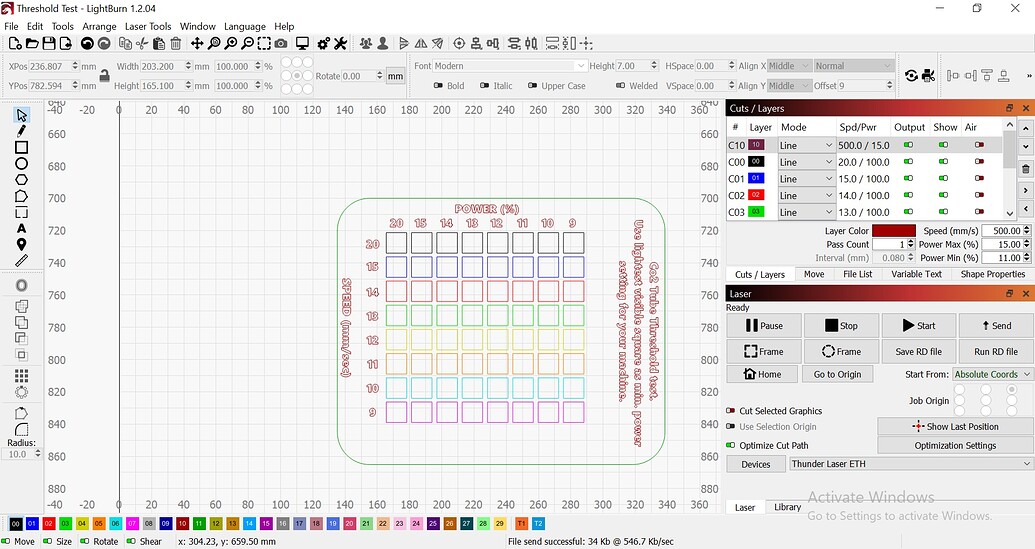Click the camera capture icon
Screen dimensions: 1035x549
click(281, 44)
